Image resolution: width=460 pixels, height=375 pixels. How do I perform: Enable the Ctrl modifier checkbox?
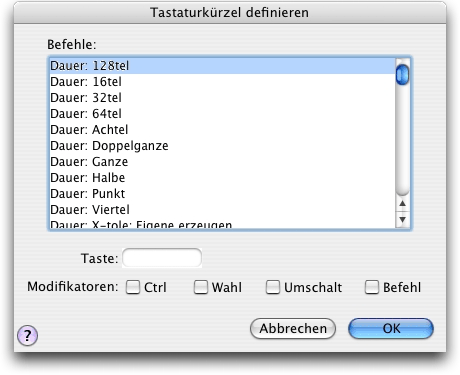coord(133,287)
